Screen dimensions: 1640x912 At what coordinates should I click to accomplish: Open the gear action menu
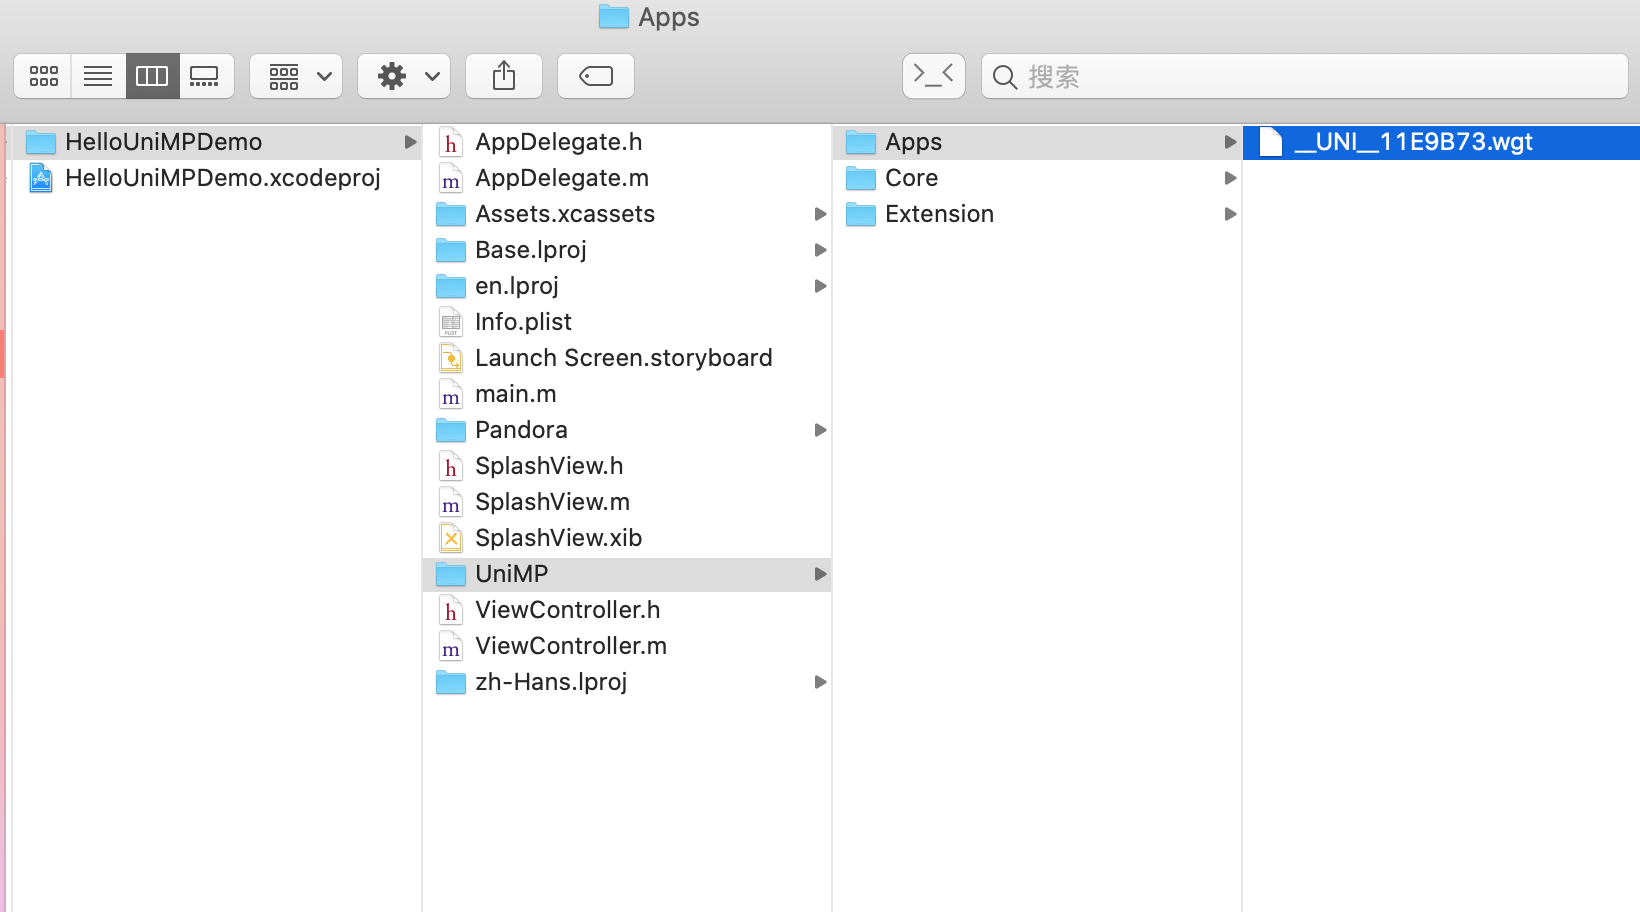[404, 76]
